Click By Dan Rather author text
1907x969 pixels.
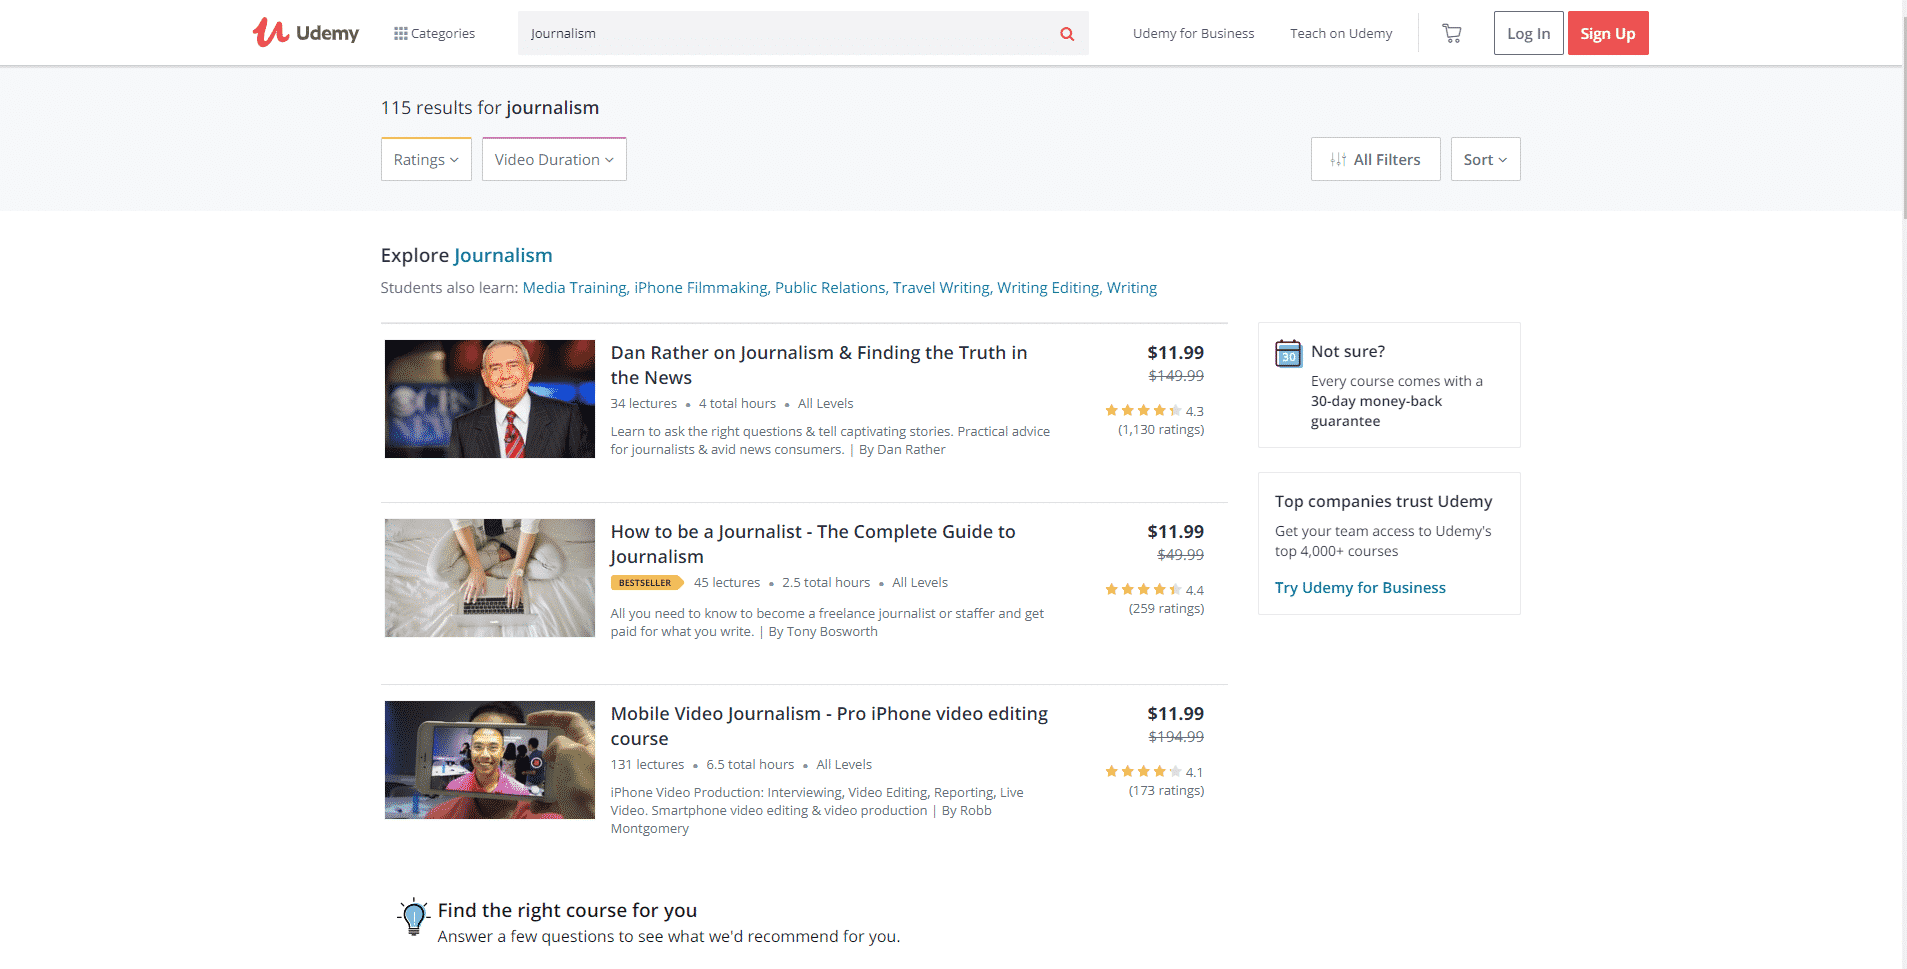point(902,450)
